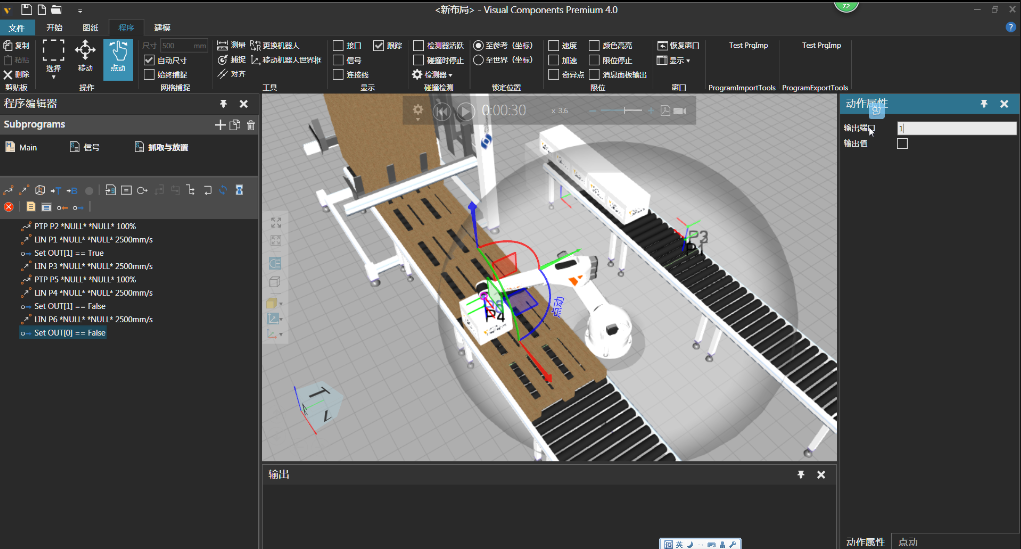The image size is (1021, 549).
Task: Add a new subprogram with plus icon
Action: point(220,124)
